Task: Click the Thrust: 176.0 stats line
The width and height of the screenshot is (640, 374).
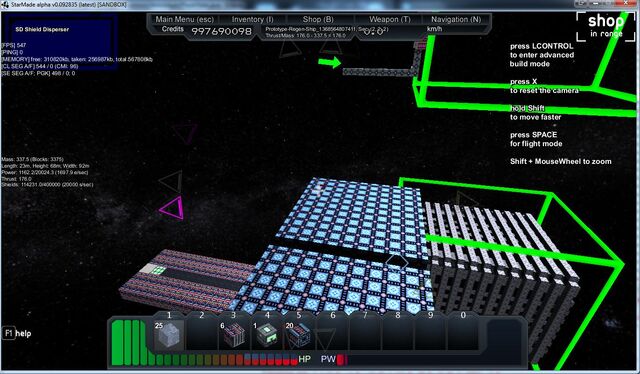Action: coord(16,179)
